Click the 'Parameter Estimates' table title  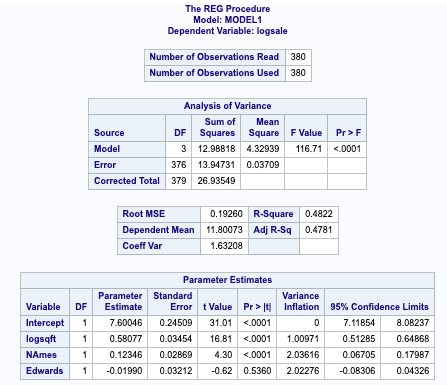227,280
